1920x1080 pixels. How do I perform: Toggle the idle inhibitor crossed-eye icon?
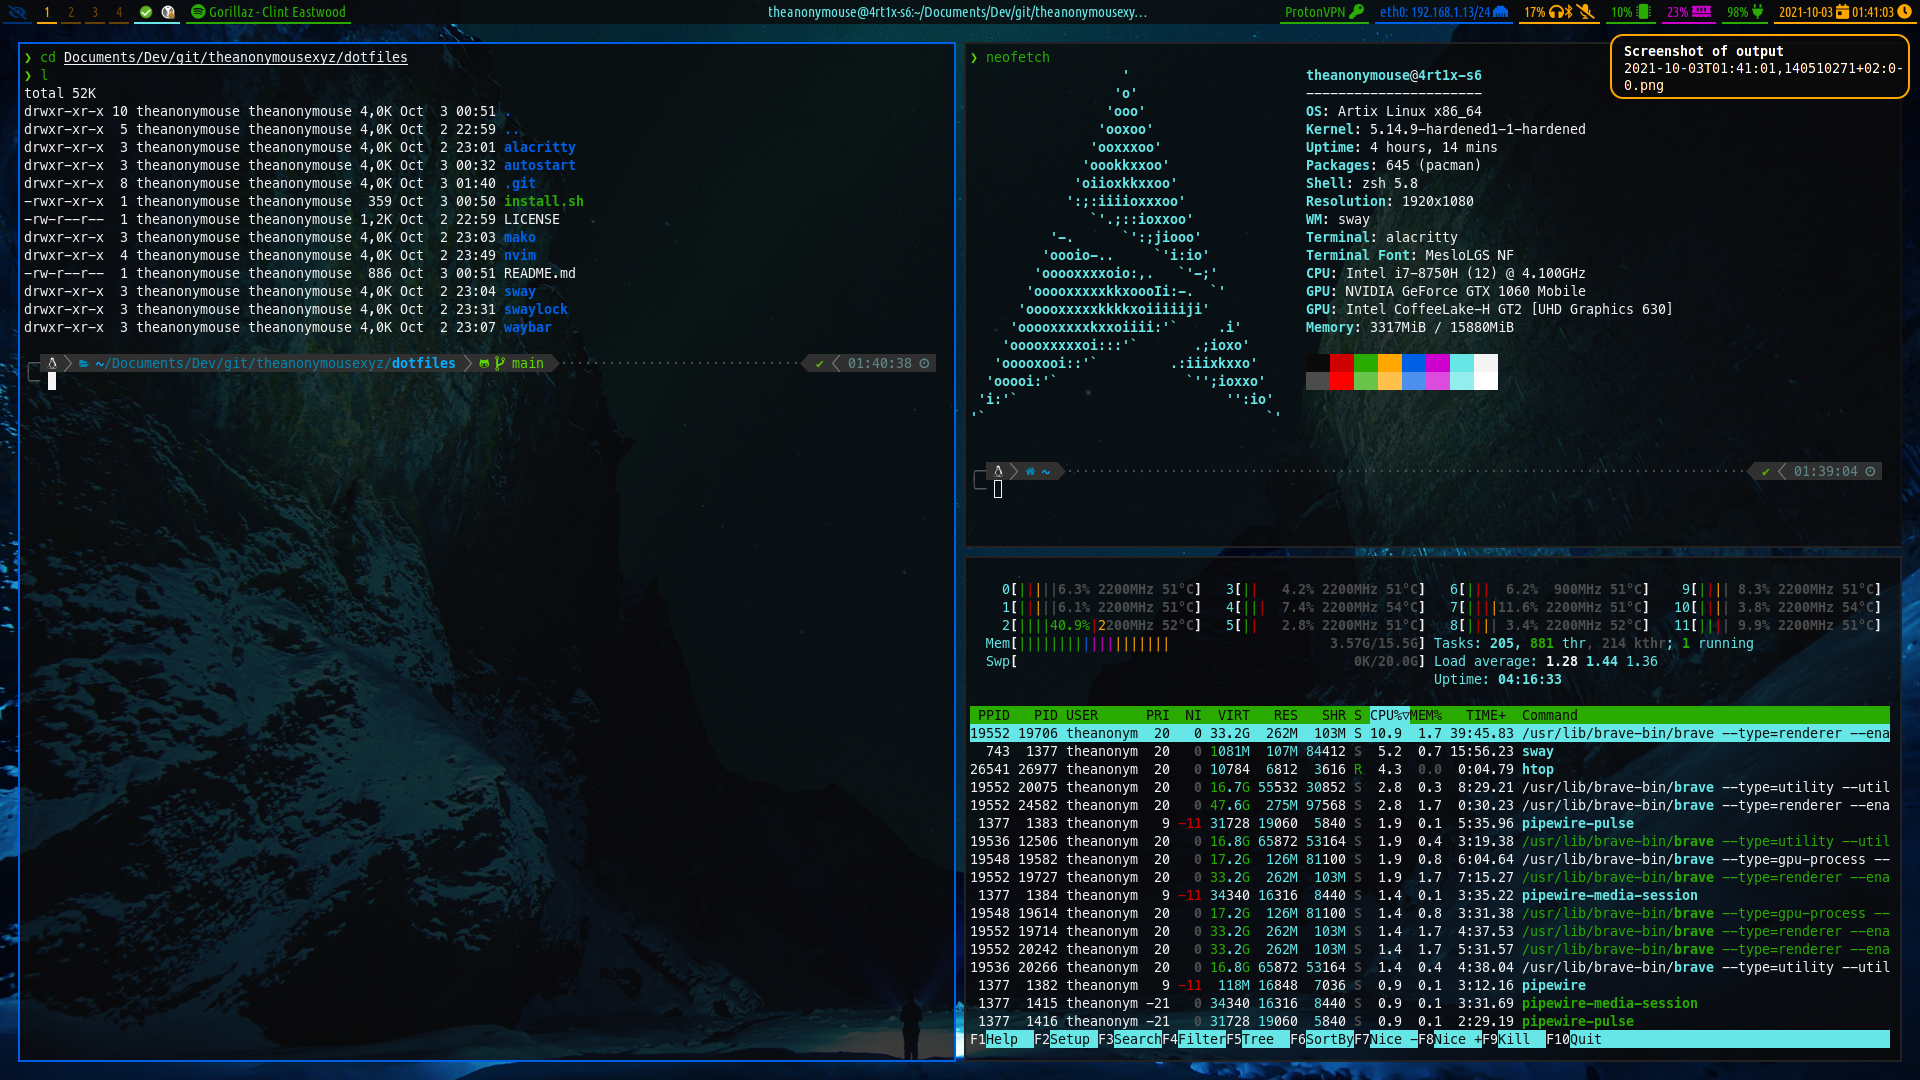(x=16, y=12)
